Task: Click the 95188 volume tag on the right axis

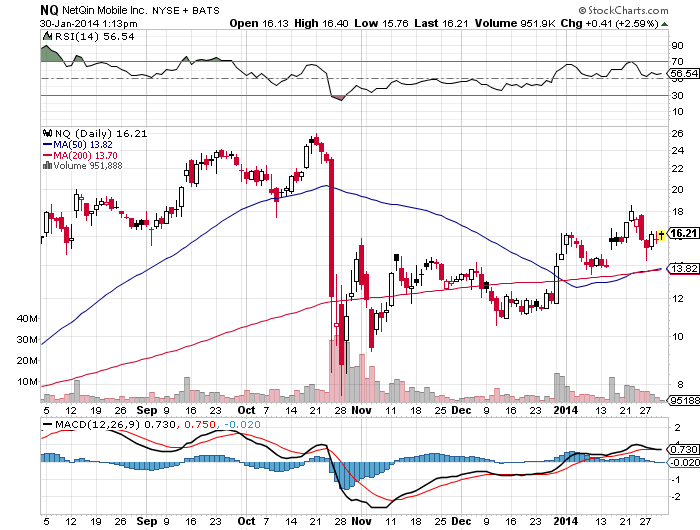Action: tap(684, 401)
